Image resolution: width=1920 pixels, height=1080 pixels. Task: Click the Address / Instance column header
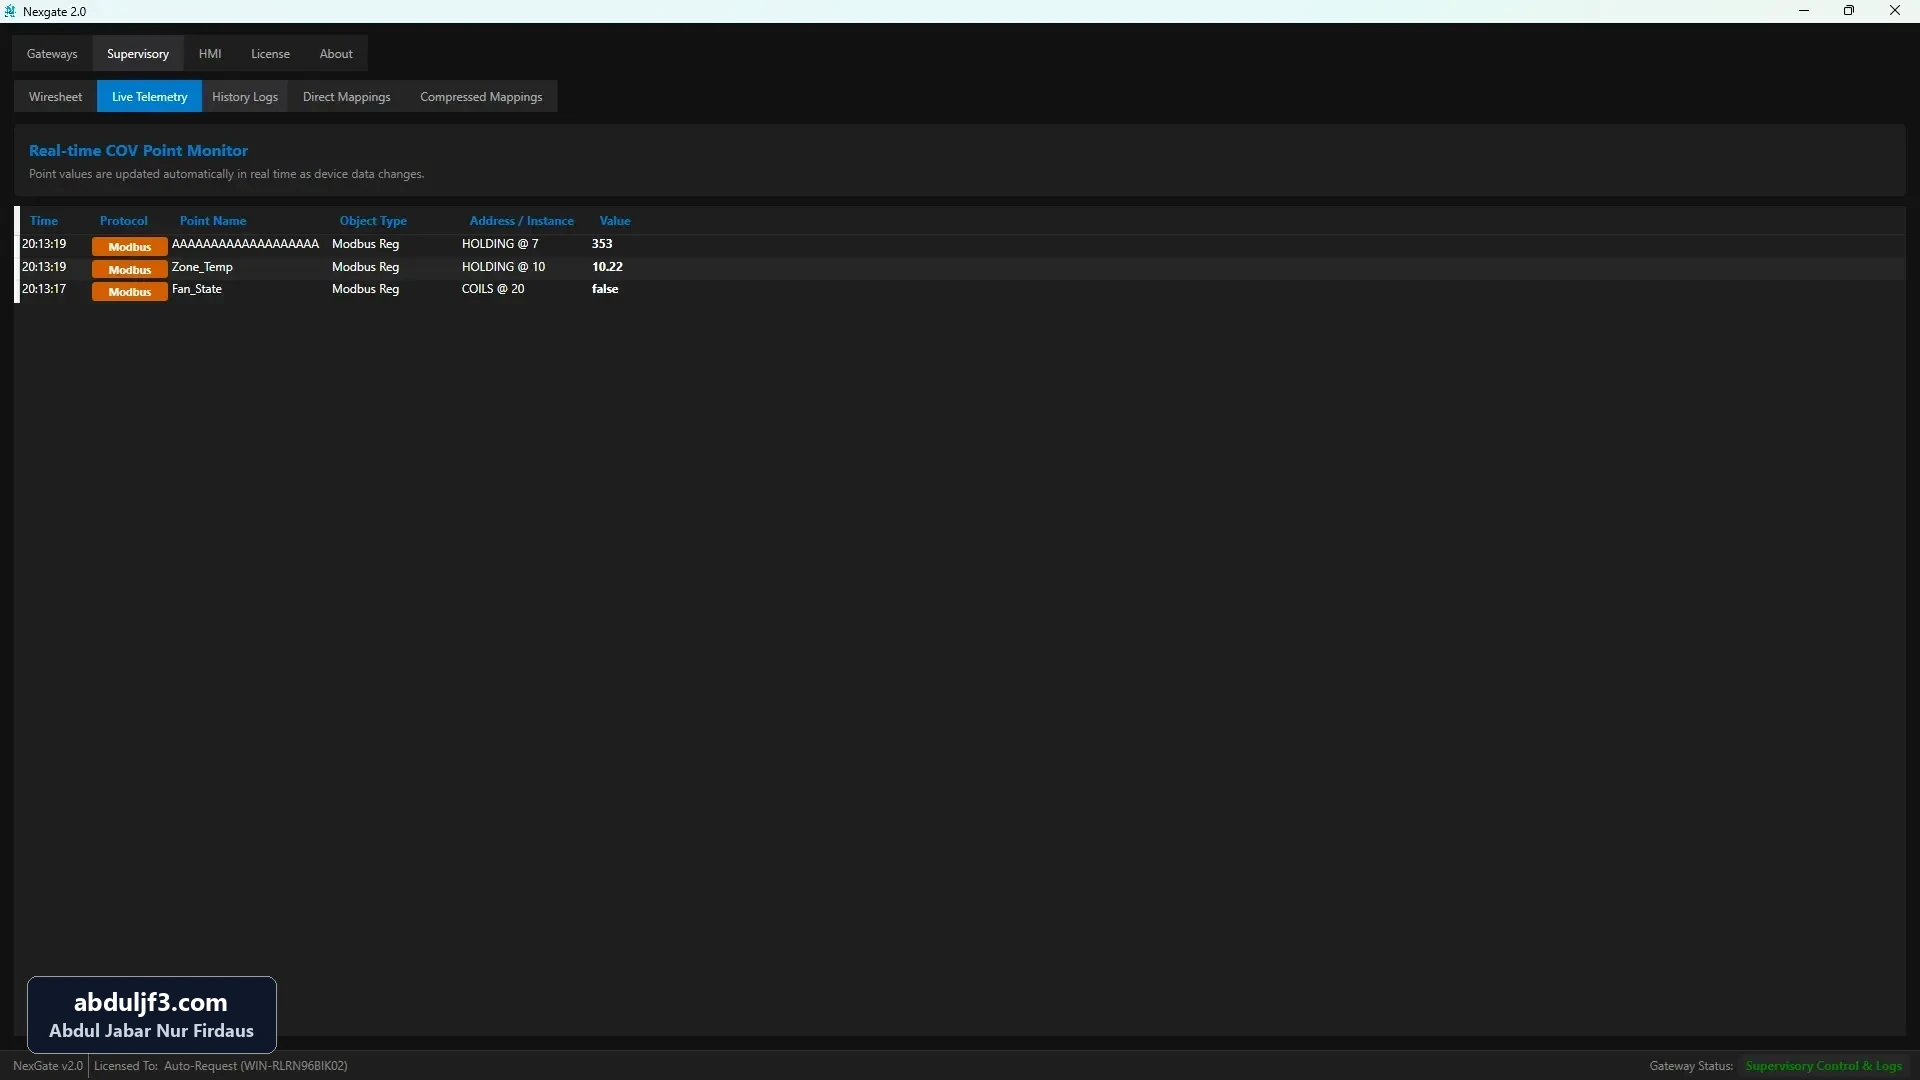click(522, 221)
